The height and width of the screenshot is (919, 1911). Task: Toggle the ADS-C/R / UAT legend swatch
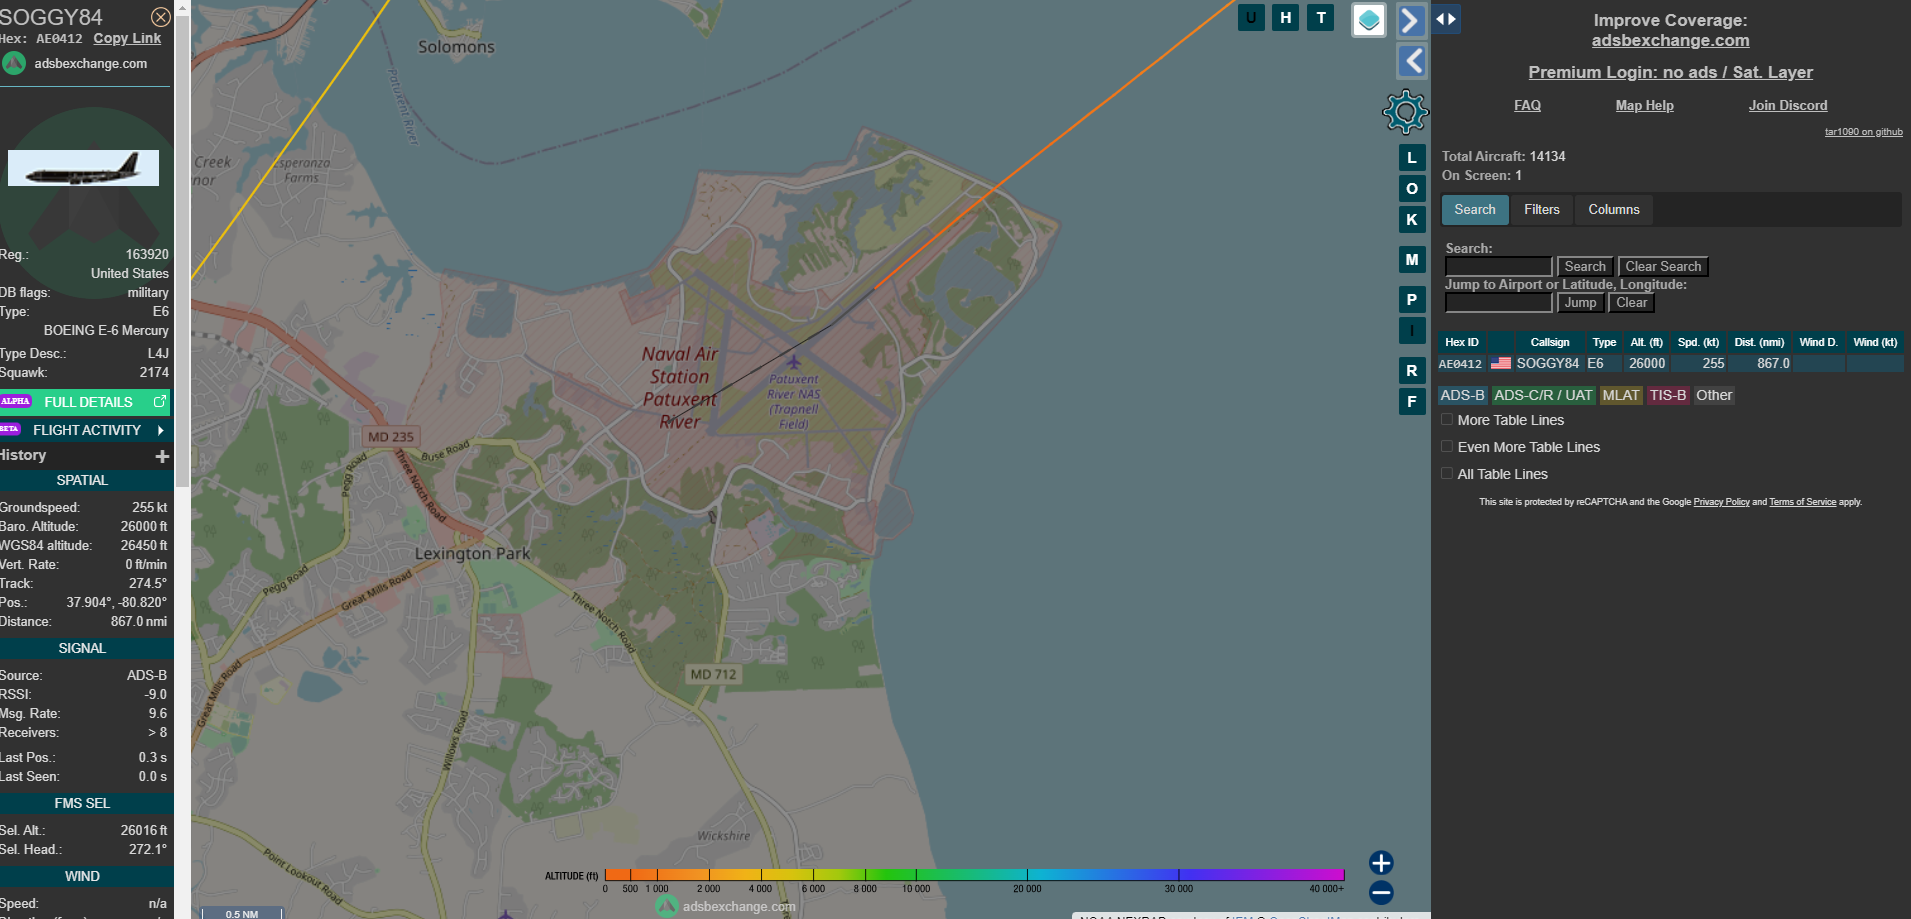pyautogui.click(x=1543, y=396)
